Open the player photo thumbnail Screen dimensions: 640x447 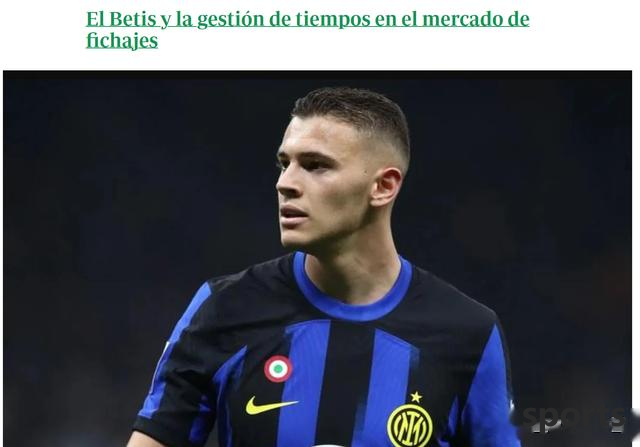click(x=317, y=258)
